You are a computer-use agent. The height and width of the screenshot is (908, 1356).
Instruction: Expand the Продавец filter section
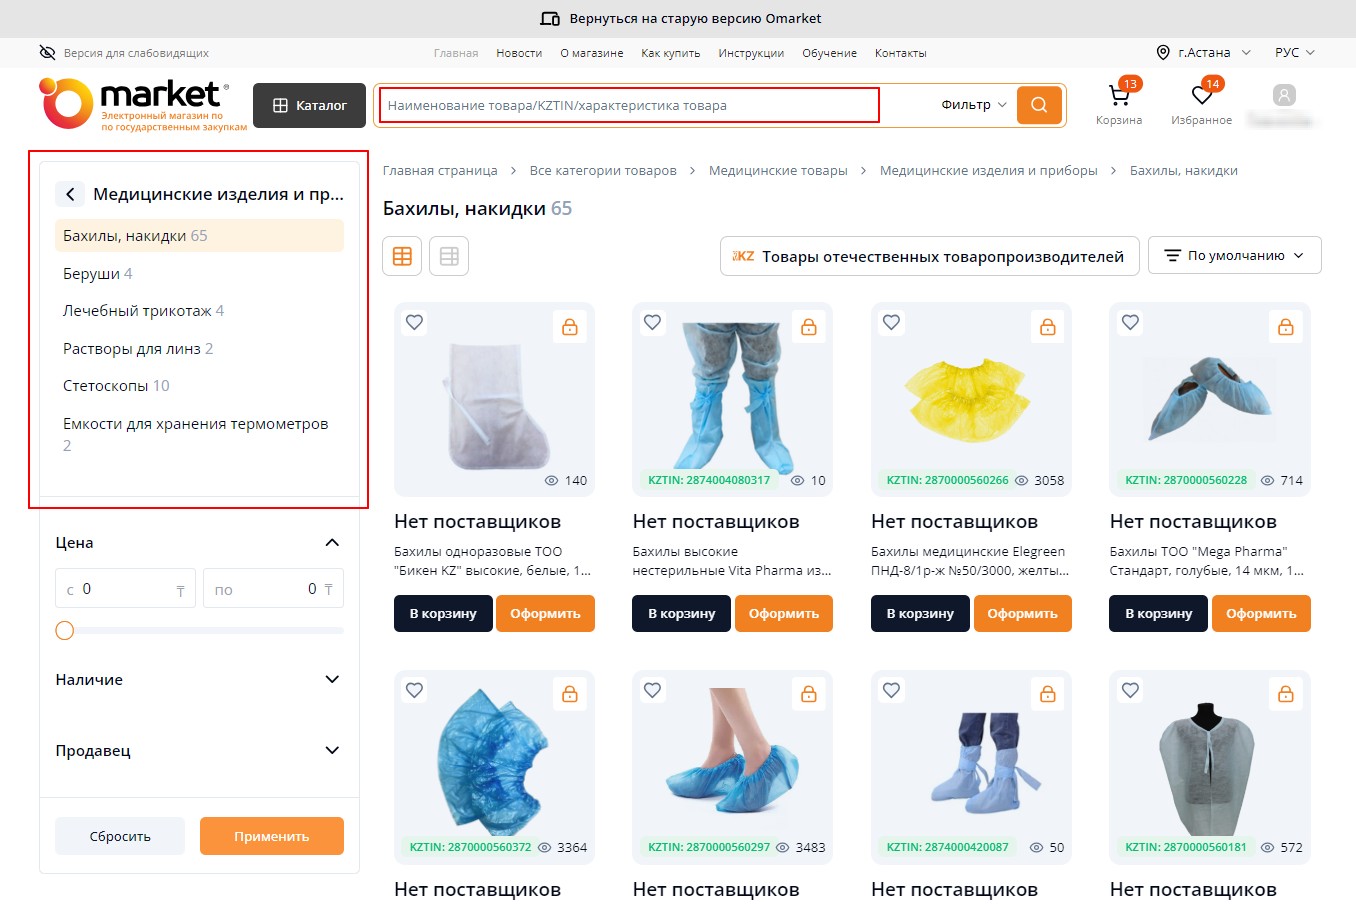(x=332, y=751)
